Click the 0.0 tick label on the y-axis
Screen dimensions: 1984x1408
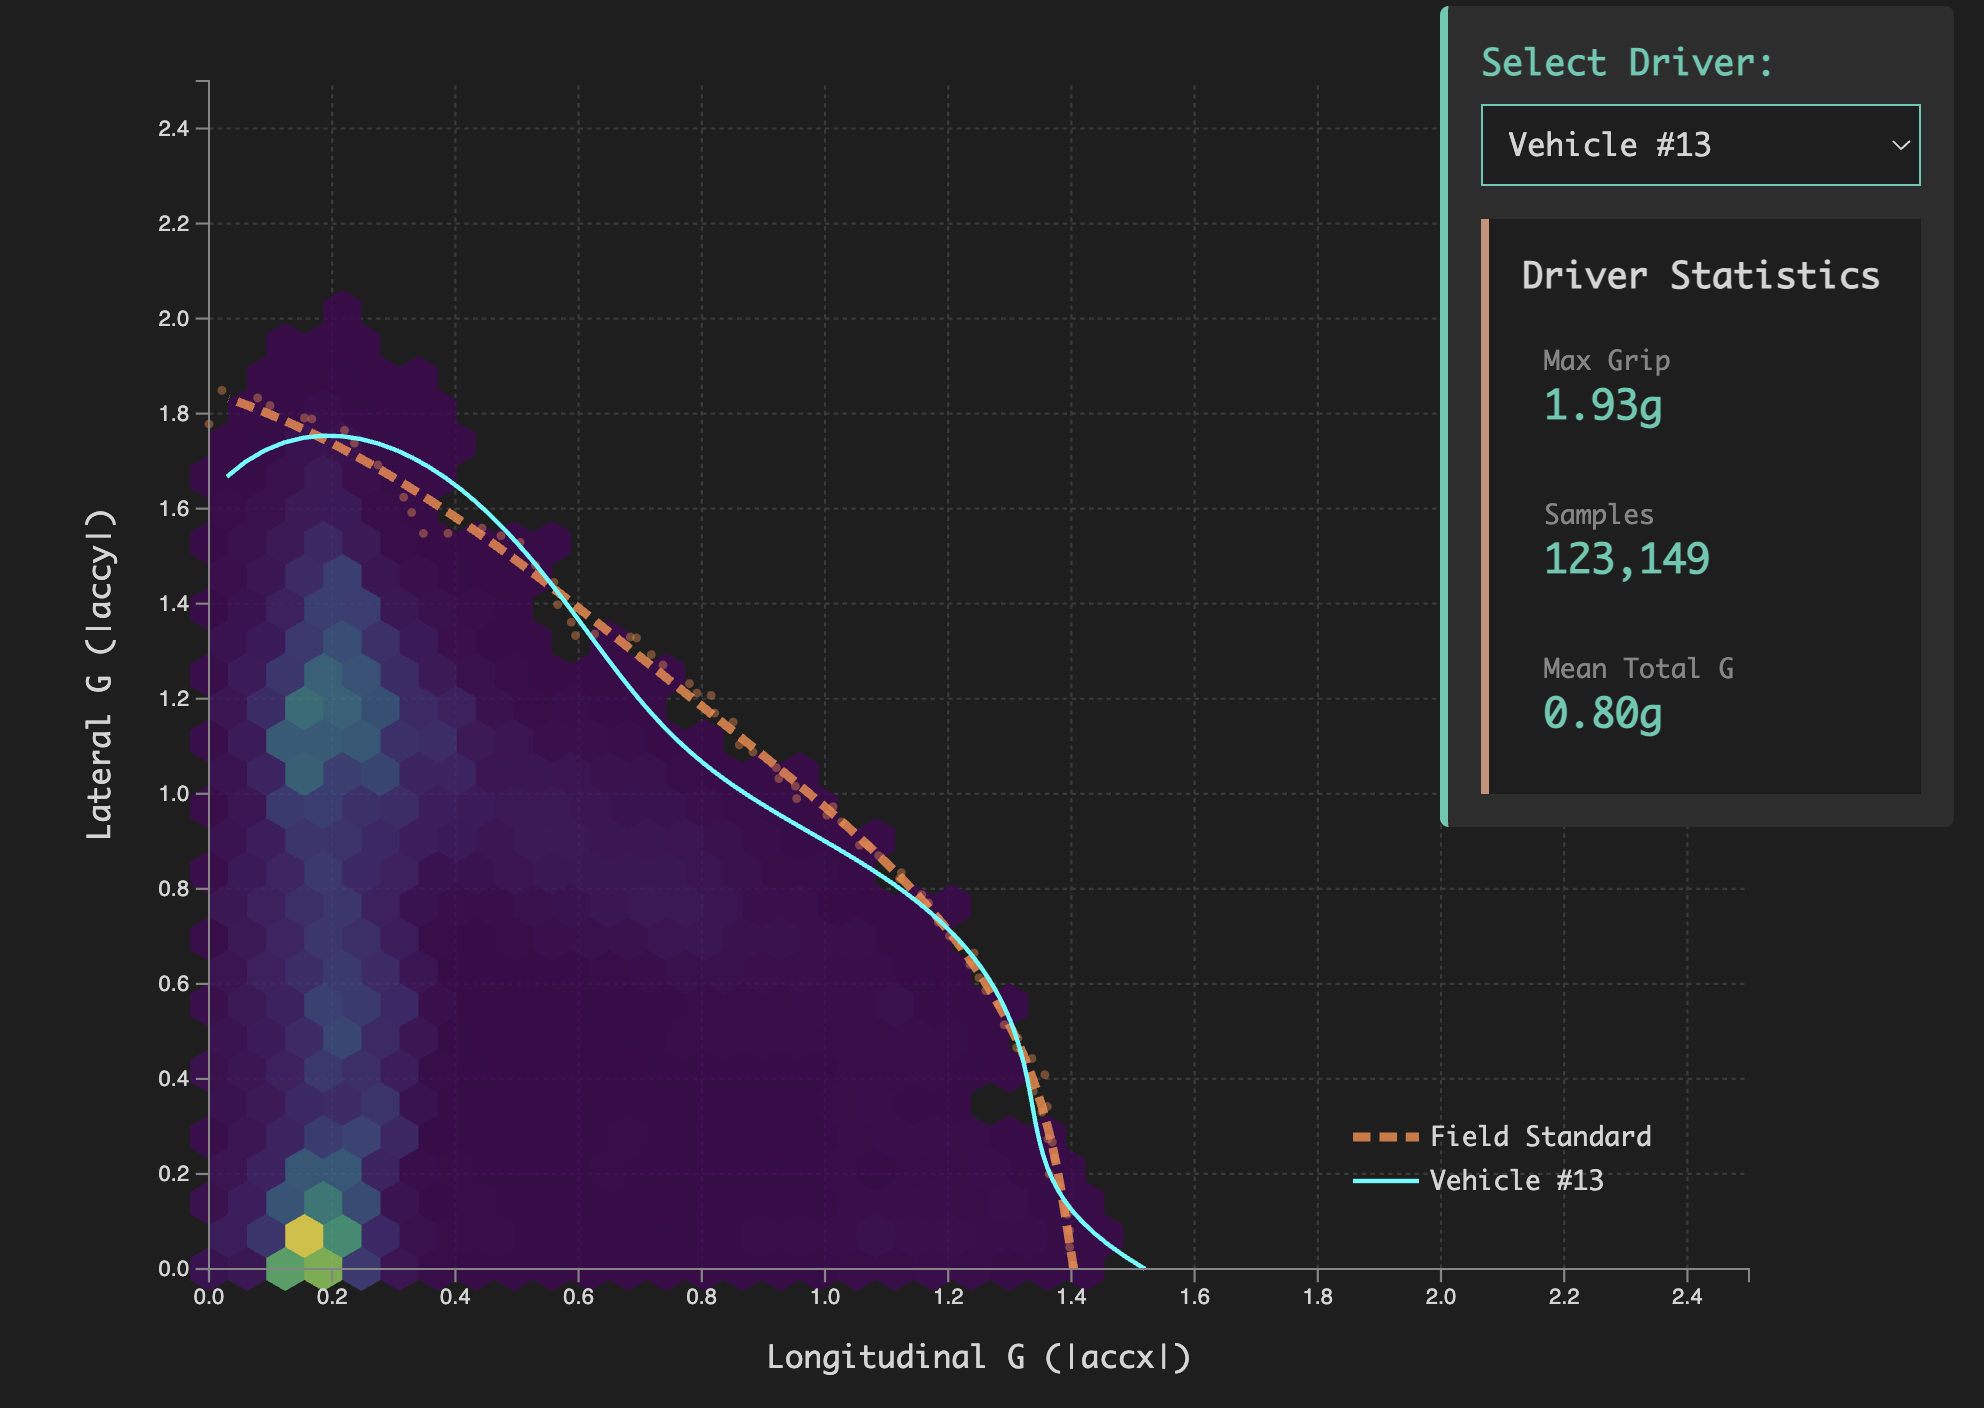coord(173,1268)
